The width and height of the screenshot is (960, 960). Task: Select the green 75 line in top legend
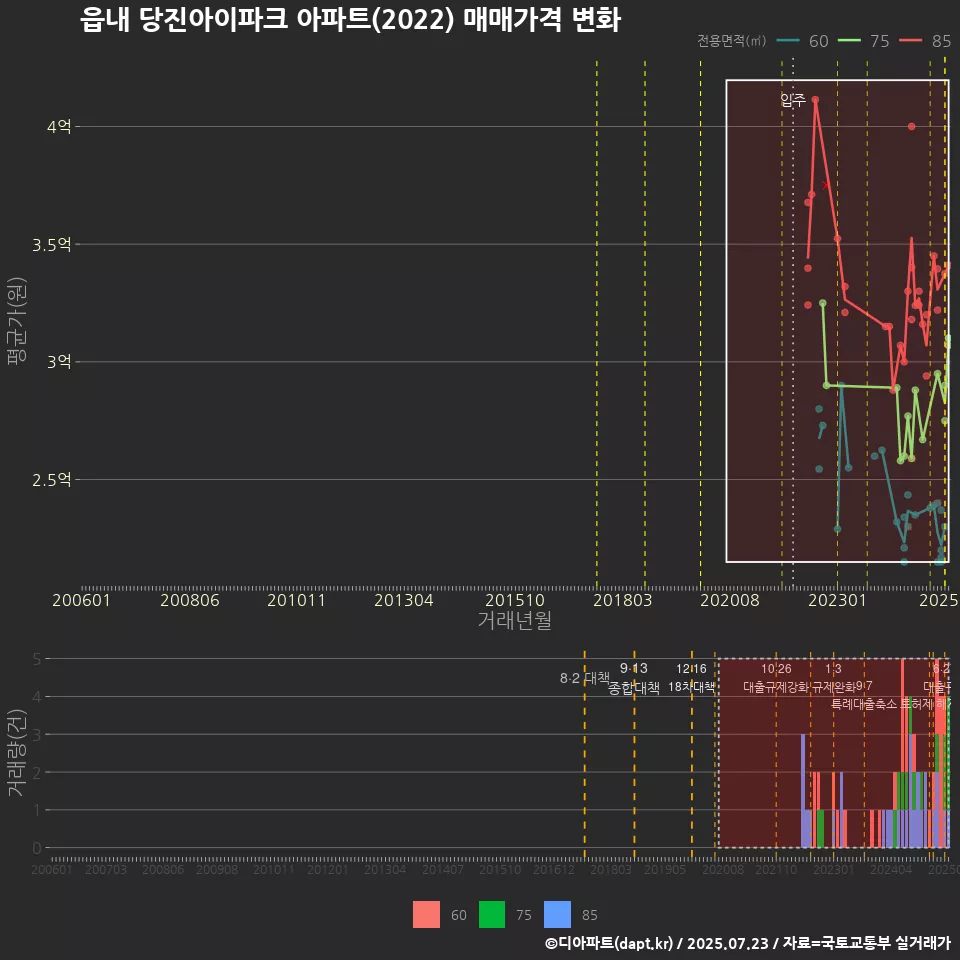[849, 41]
